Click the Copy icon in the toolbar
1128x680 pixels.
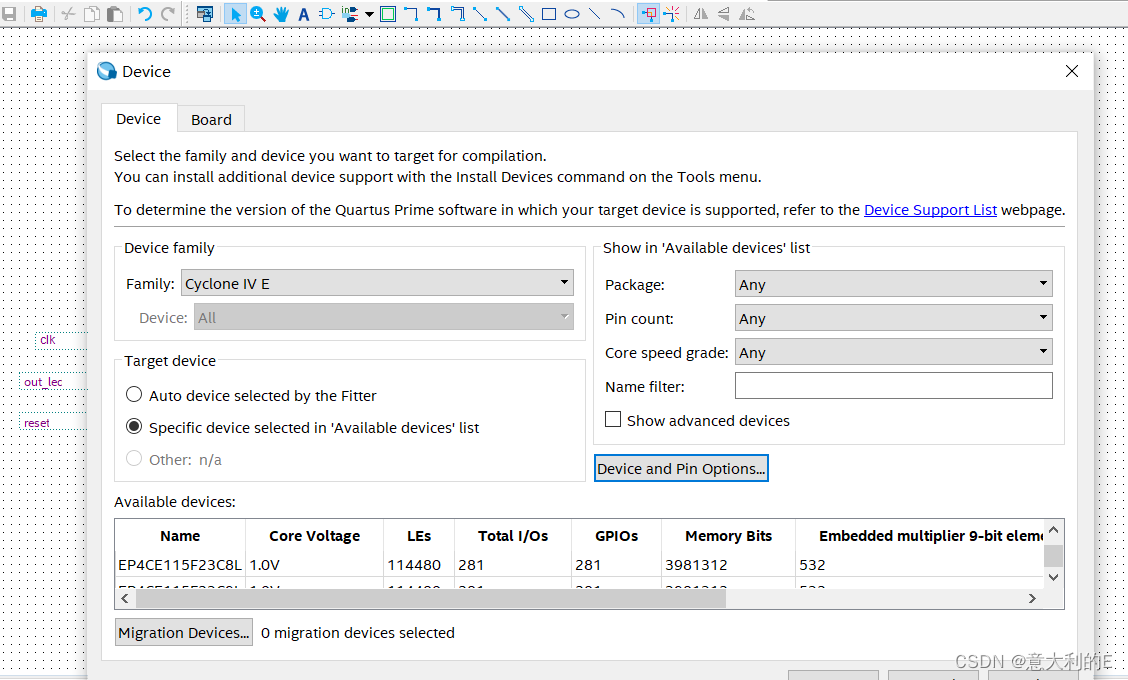pyautogui.click(x=91, y=14)
